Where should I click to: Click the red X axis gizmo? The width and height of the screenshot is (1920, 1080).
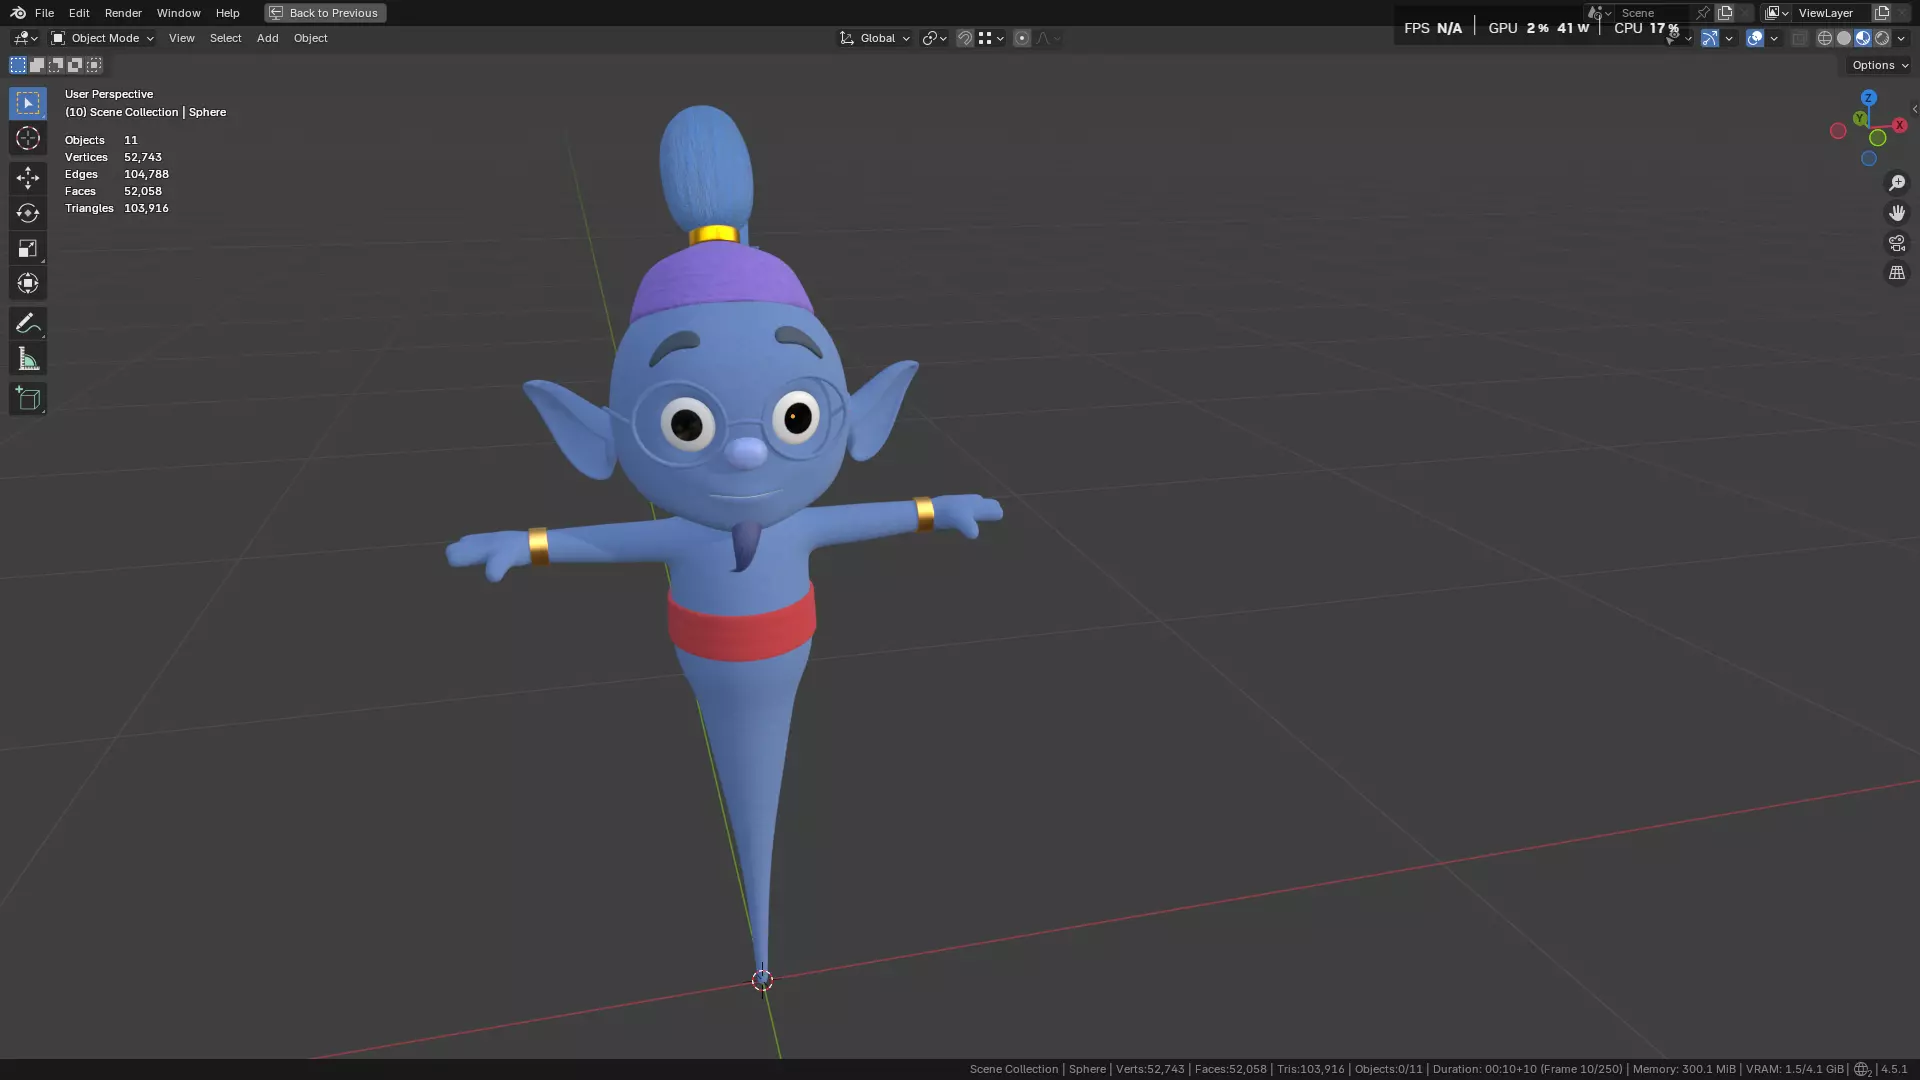point(1899,125)
